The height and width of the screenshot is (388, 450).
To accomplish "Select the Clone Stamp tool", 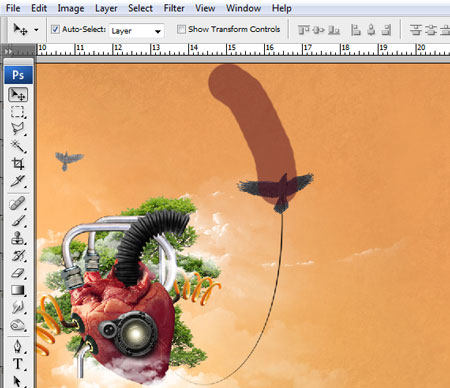I will [x=17, y=238].
